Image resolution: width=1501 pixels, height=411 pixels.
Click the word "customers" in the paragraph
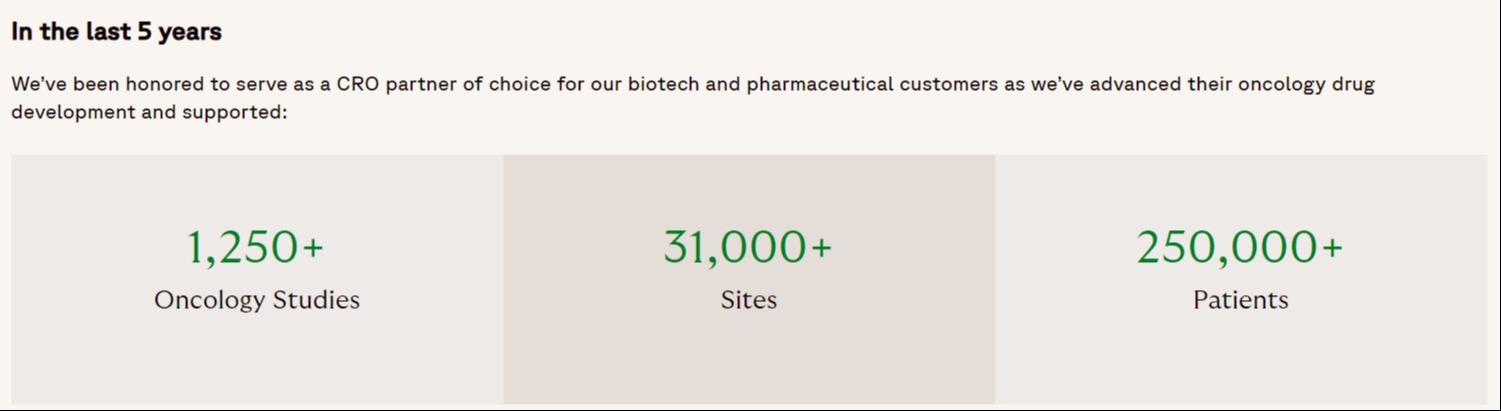[x=948, y=84]
